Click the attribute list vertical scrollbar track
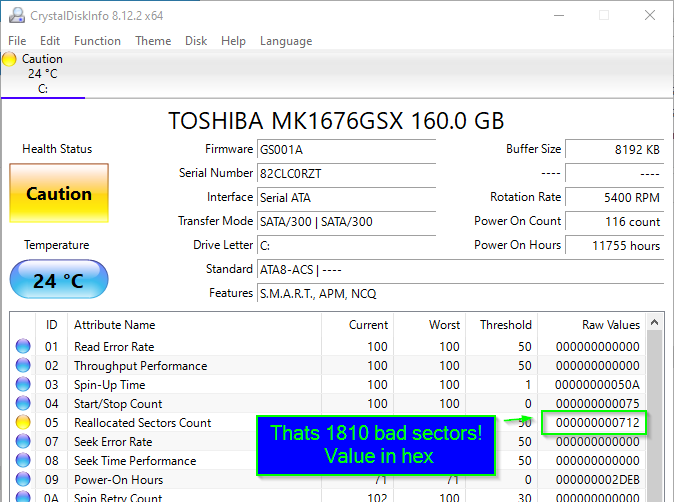Viewport: 674px width, 502px height. [654, 416]
